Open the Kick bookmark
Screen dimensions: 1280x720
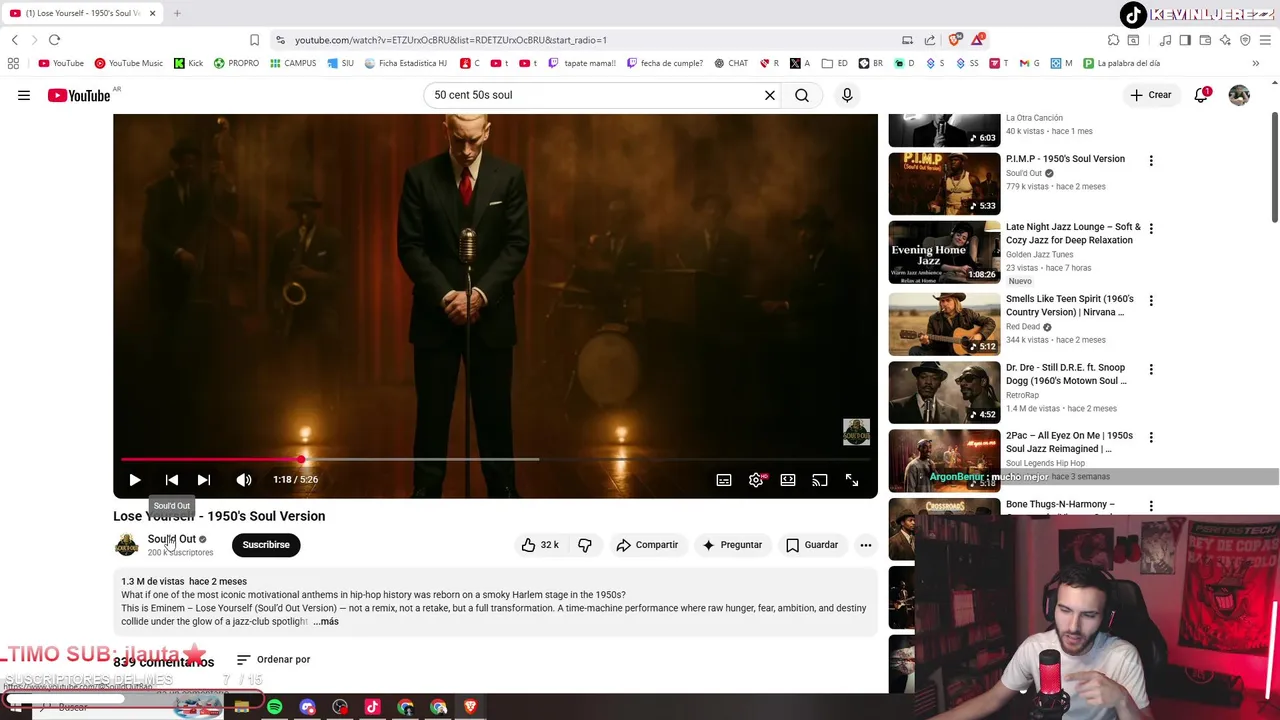tap(188, 63)
